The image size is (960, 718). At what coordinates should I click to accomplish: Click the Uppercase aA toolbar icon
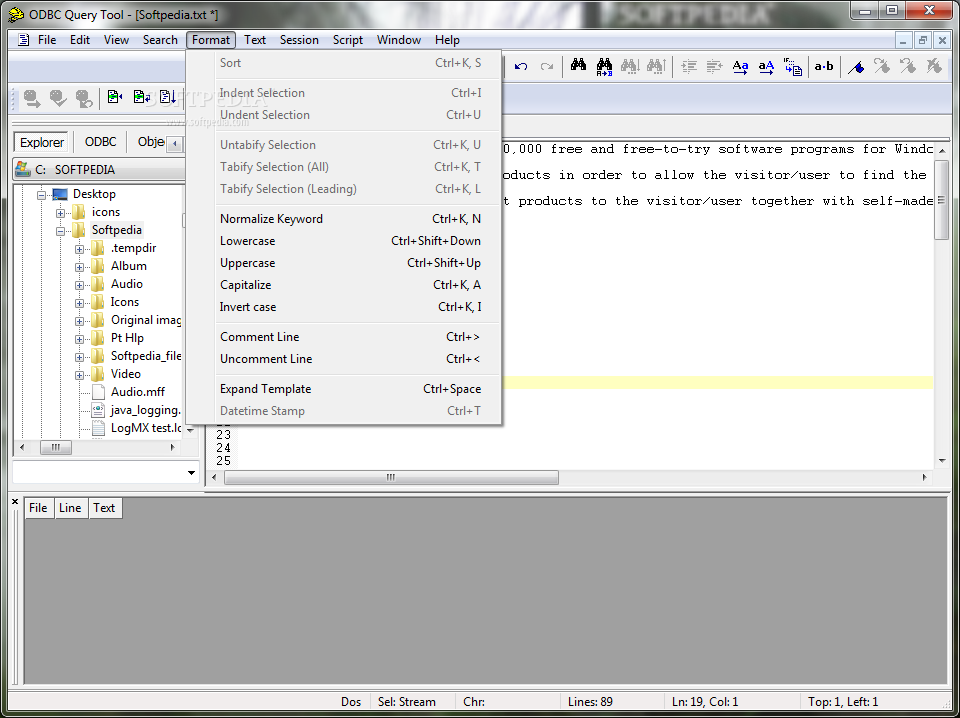click(766, 66)
